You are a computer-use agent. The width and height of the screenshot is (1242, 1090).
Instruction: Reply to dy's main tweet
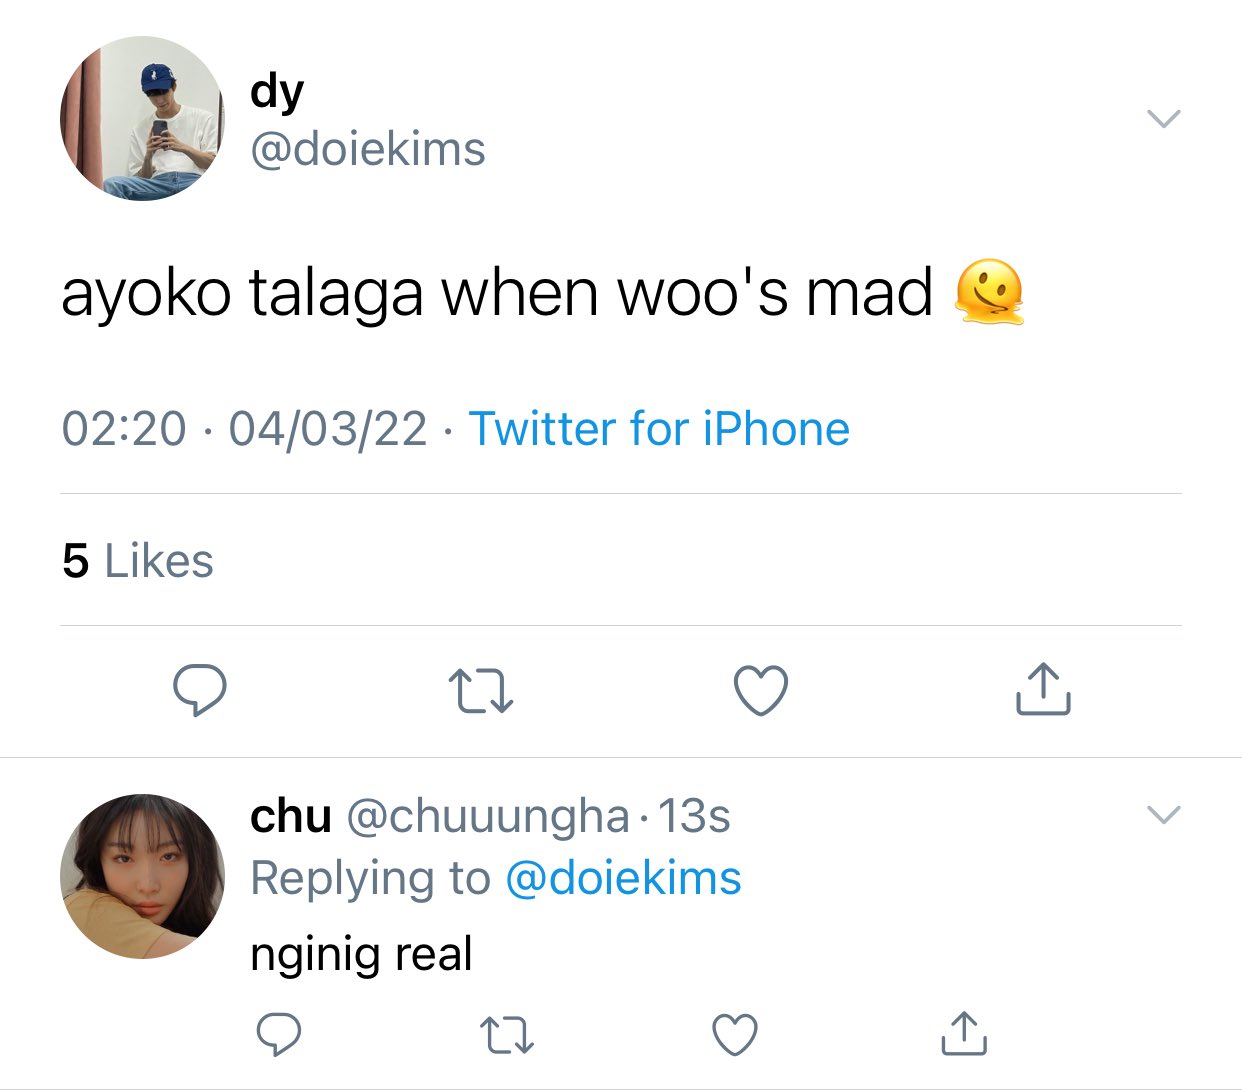pos(200,690)
